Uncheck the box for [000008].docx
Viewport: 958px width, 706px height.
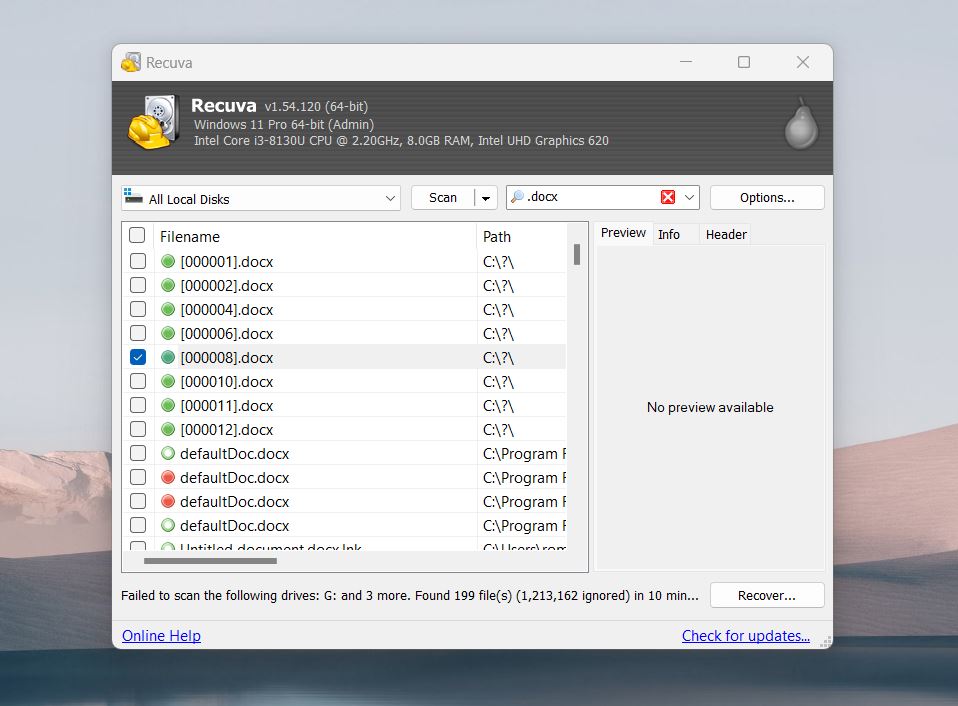click(x=138, y=357)
